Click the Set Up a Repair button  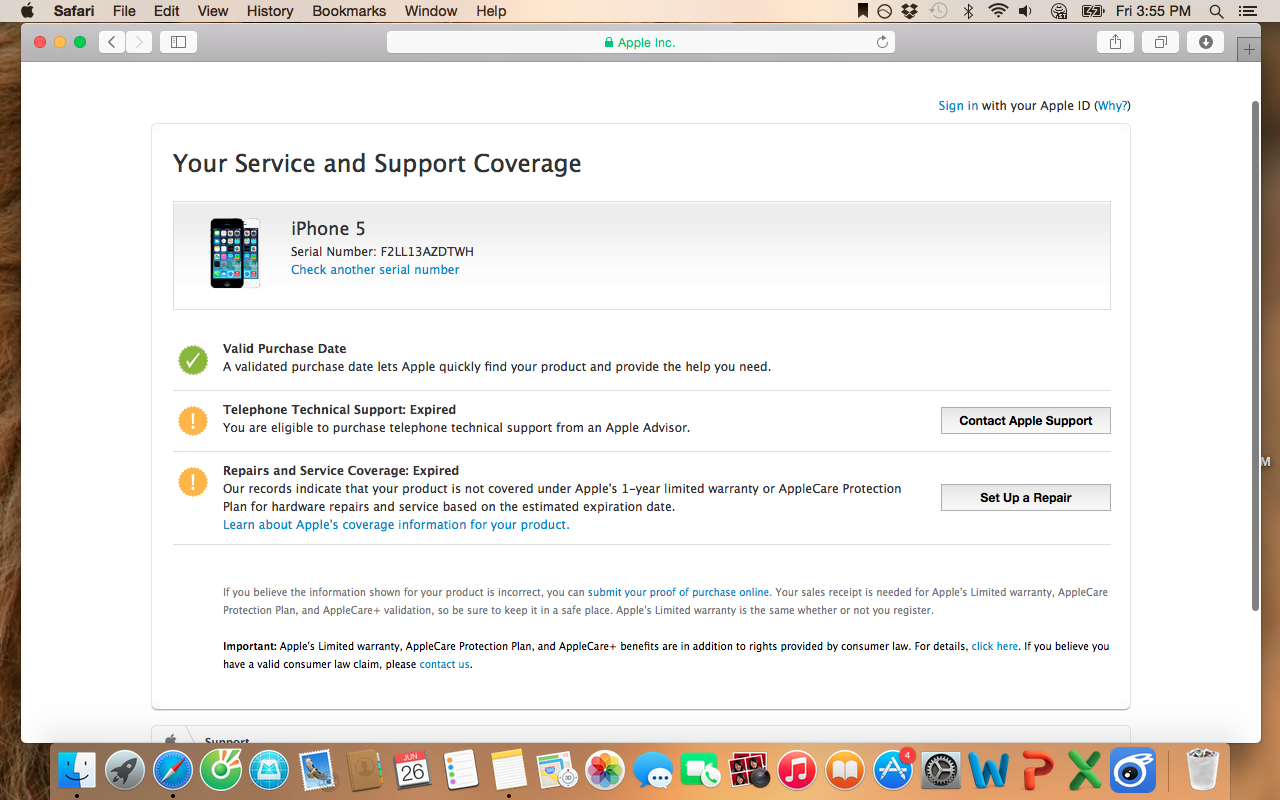[x=1025, y=498]
